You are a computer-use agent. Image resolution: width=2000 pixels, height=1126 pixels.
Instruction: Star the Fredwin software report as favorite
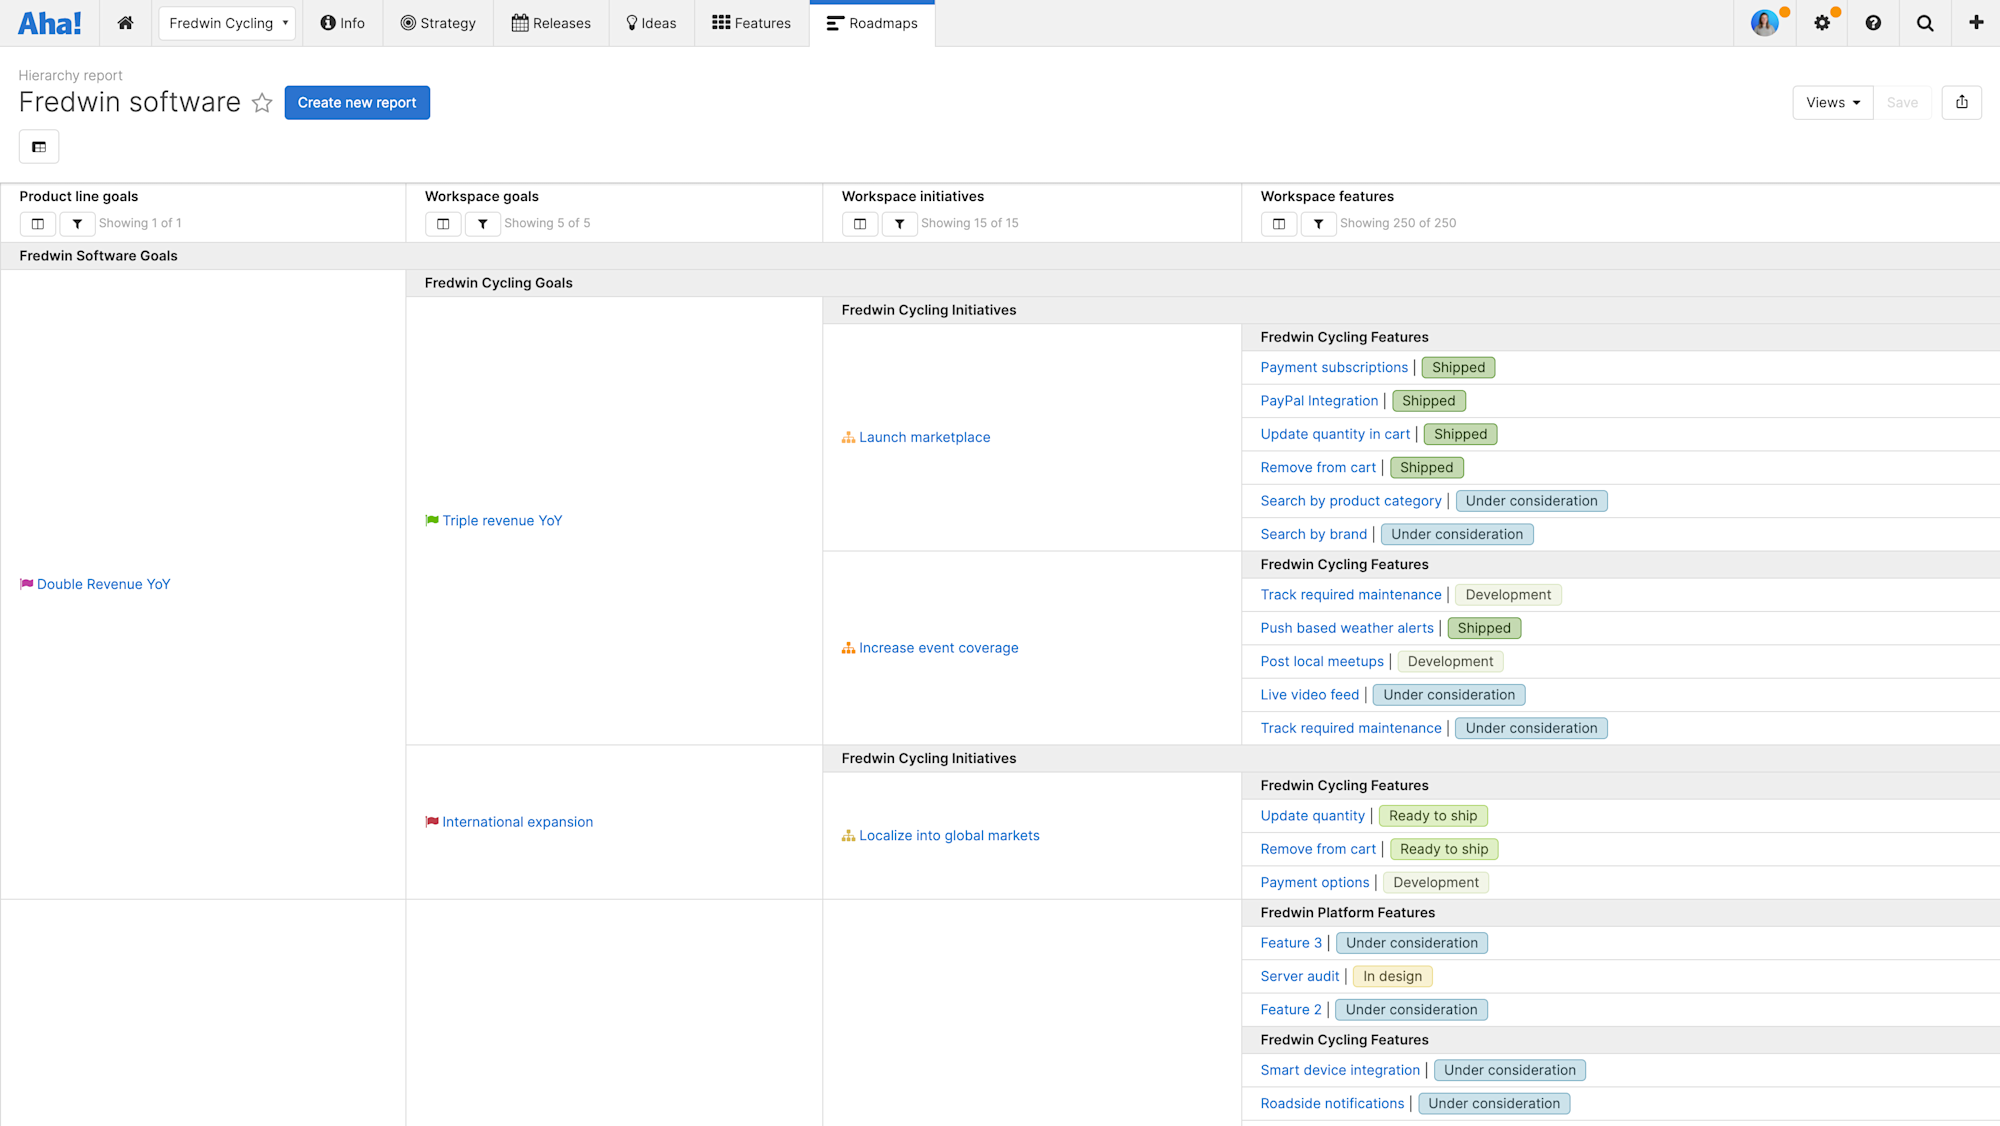262,103
